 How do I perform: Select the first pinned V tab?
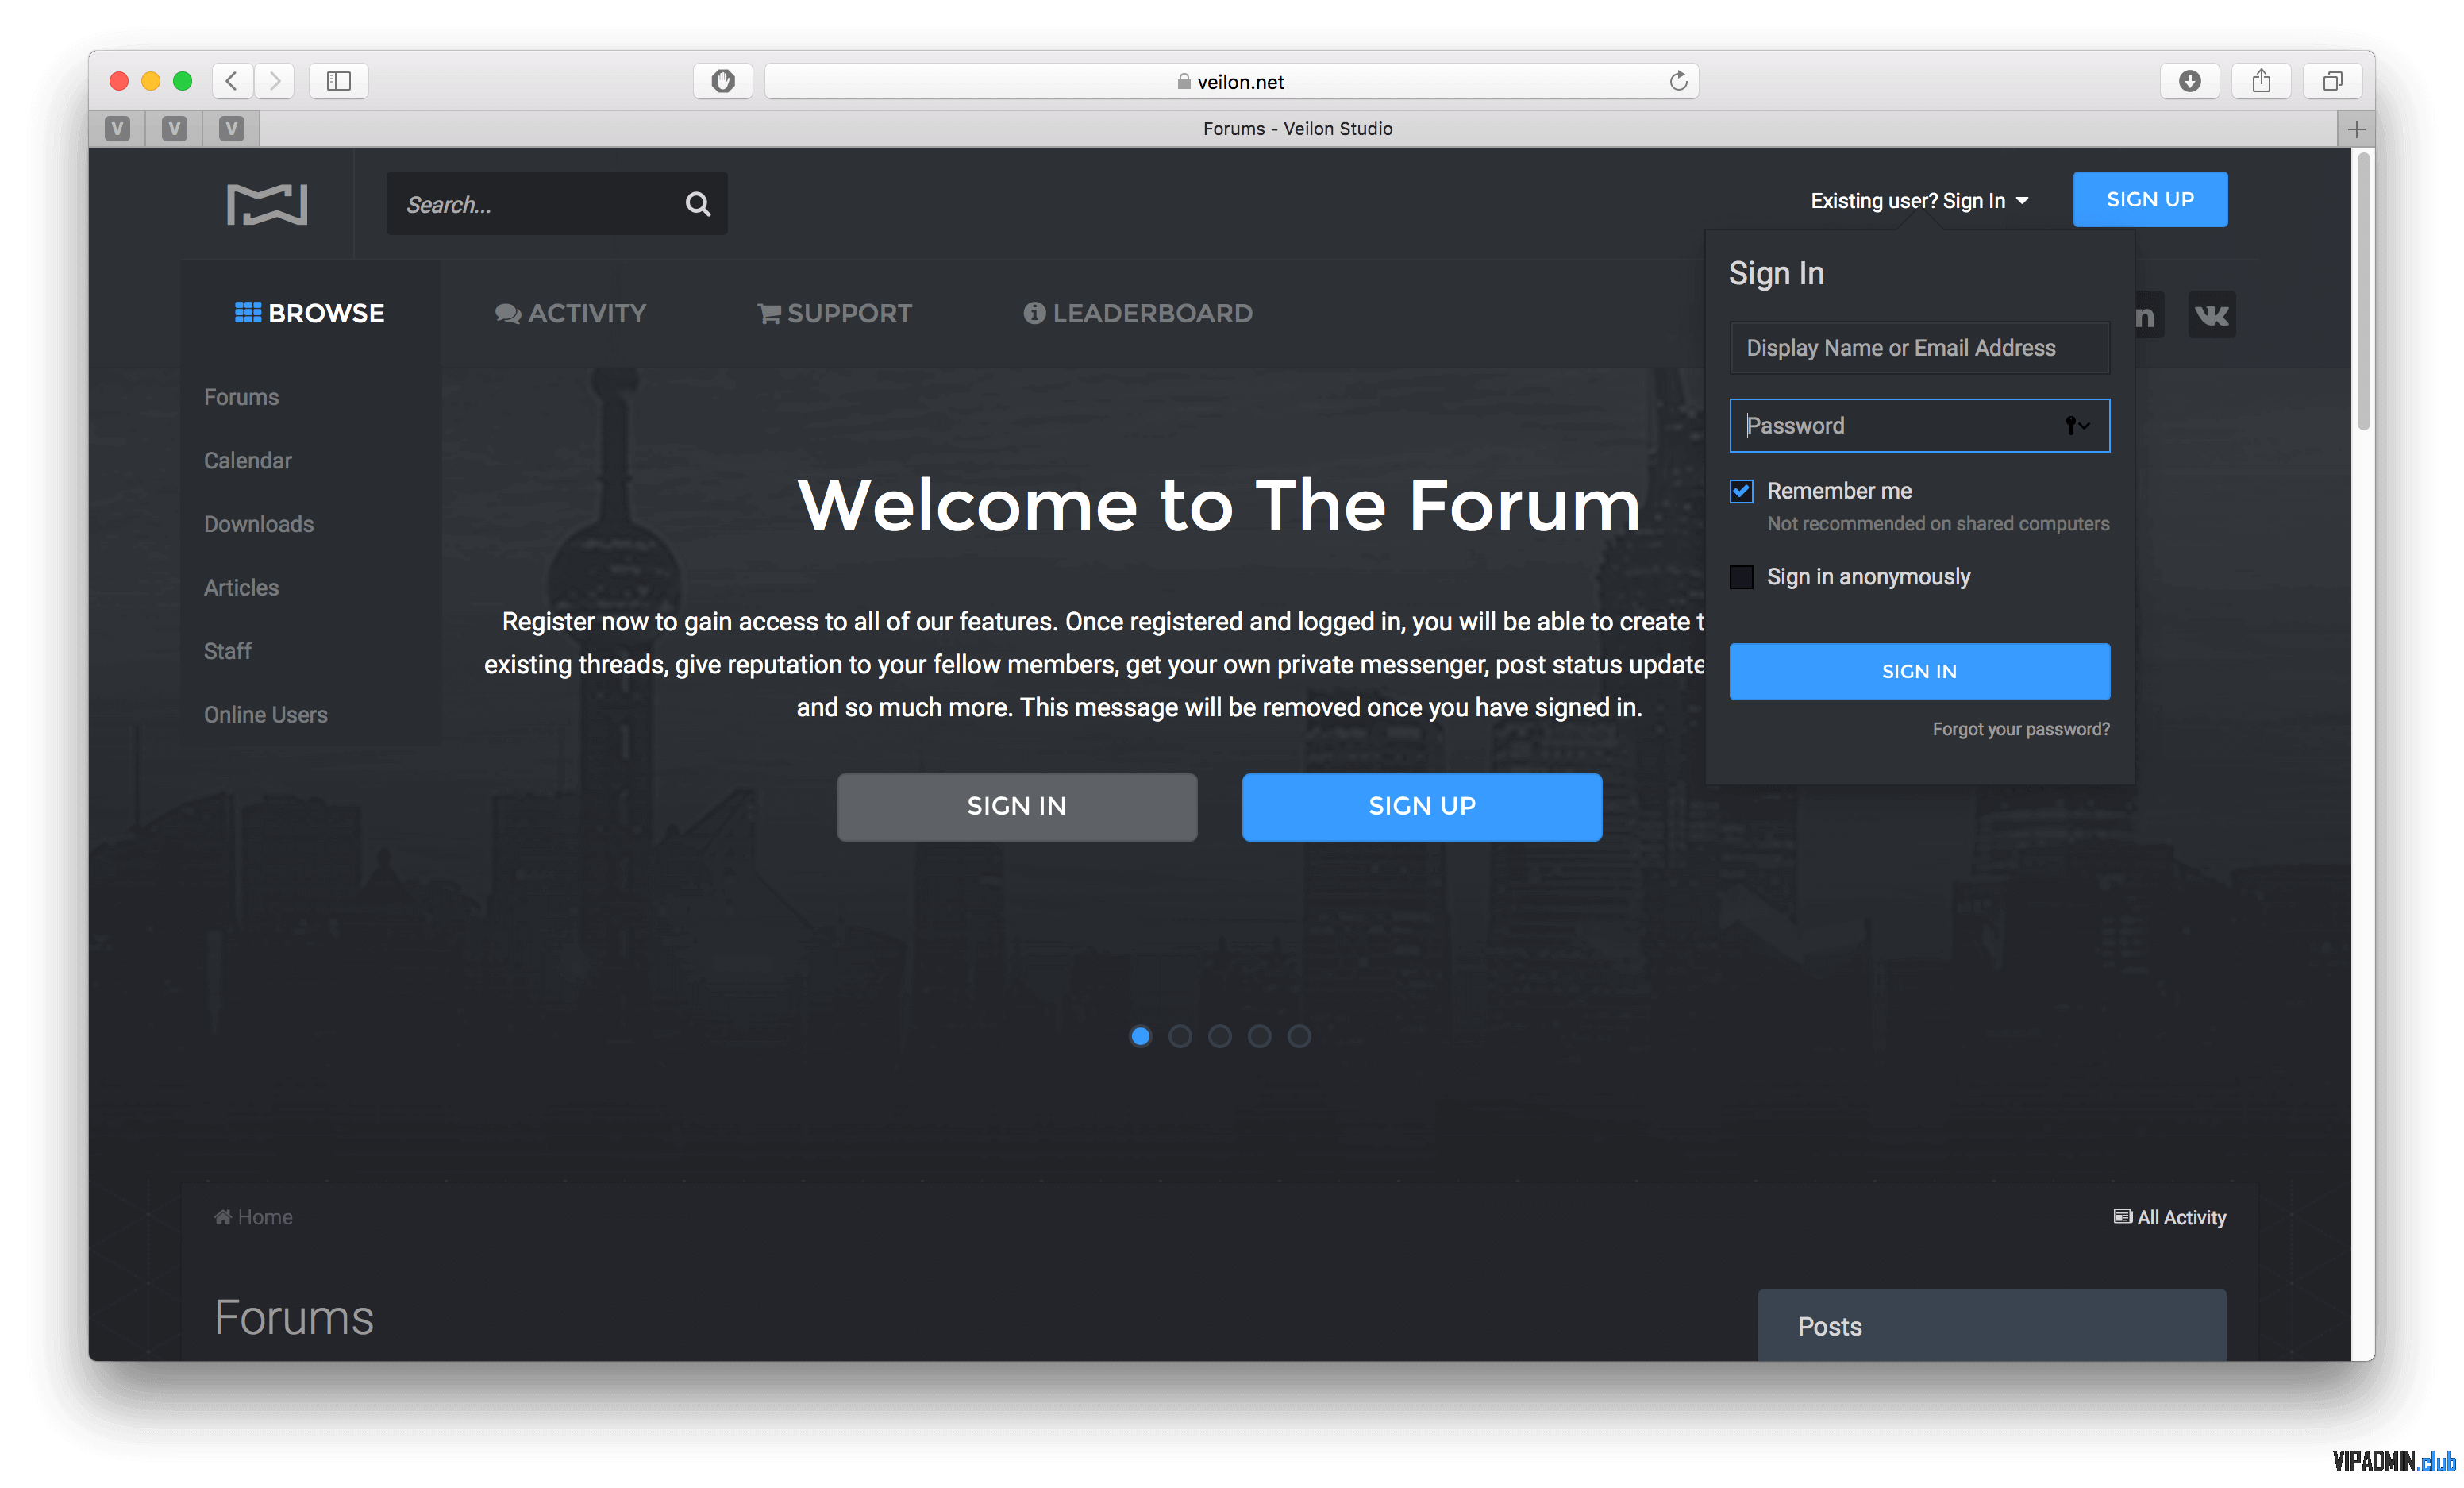click(117, 129)
